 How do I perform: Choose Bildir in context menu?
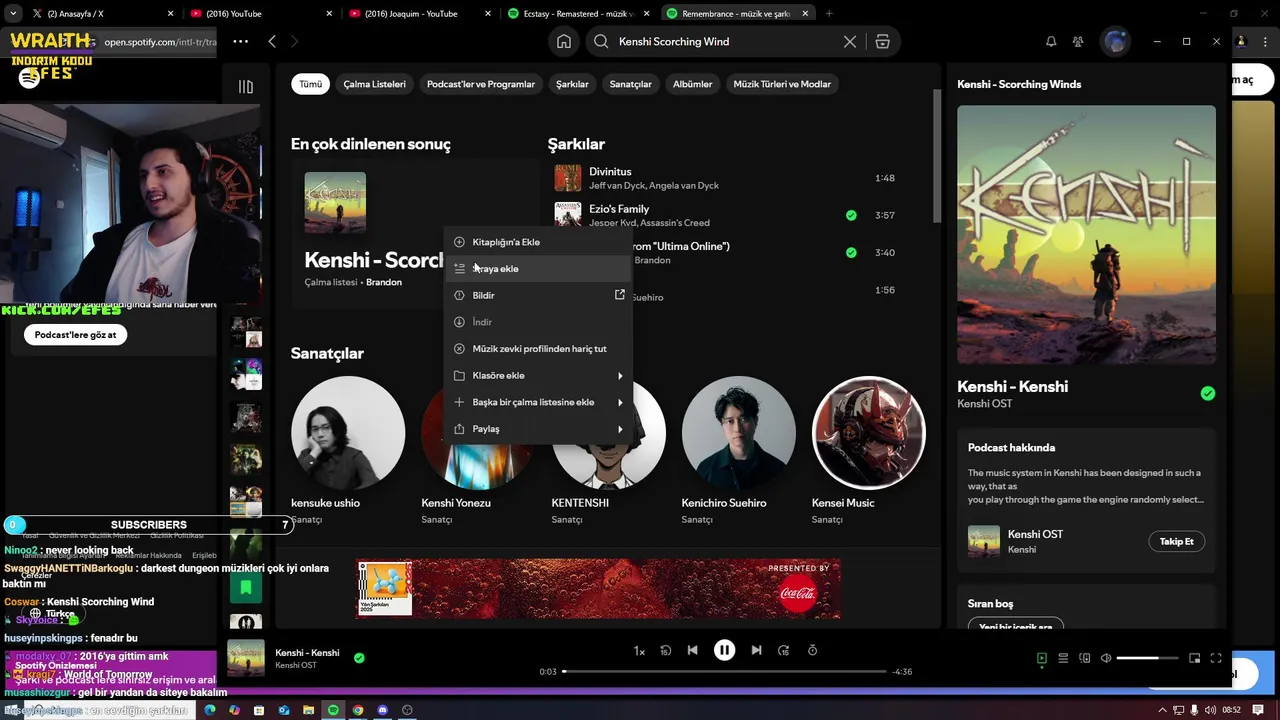coord(539,295)
